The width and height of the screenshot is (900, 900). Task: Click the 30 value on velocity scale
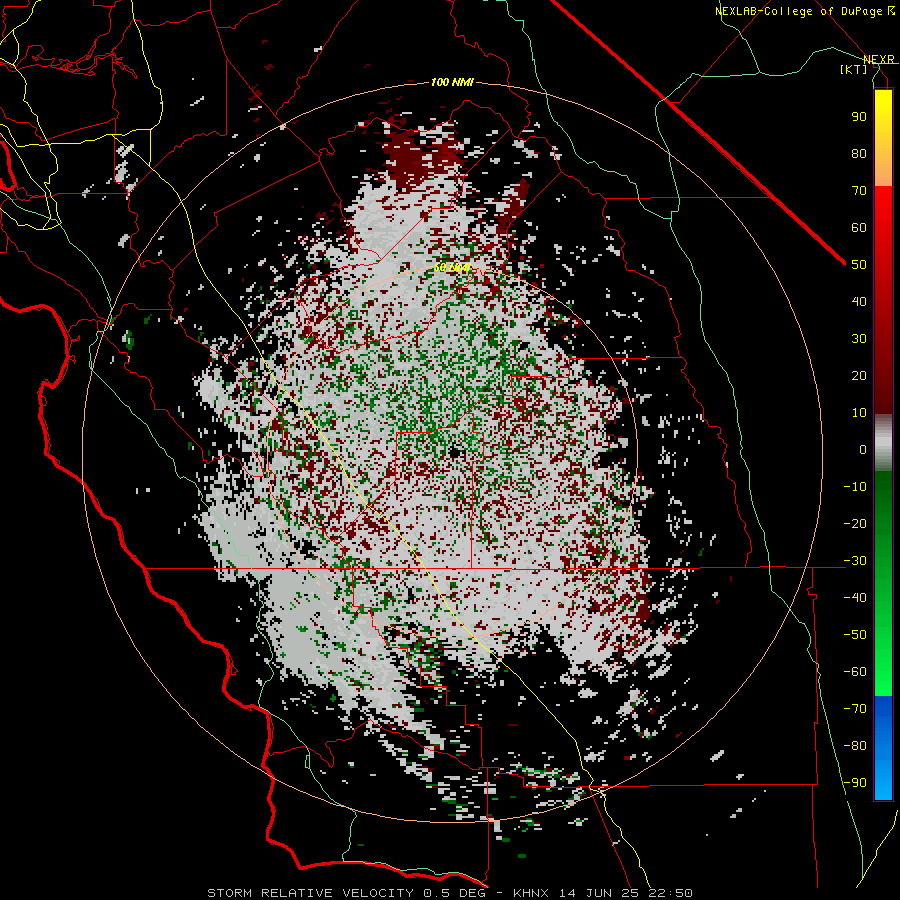point(859,339)
